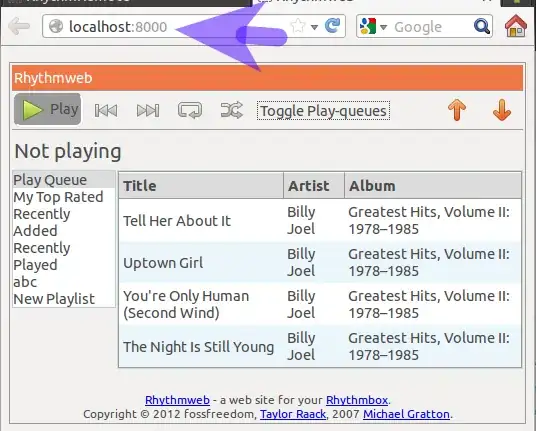This screenshot has height=431, width=536.
Task: Click the browser back arrow
Action: click(x=19, y=26)
